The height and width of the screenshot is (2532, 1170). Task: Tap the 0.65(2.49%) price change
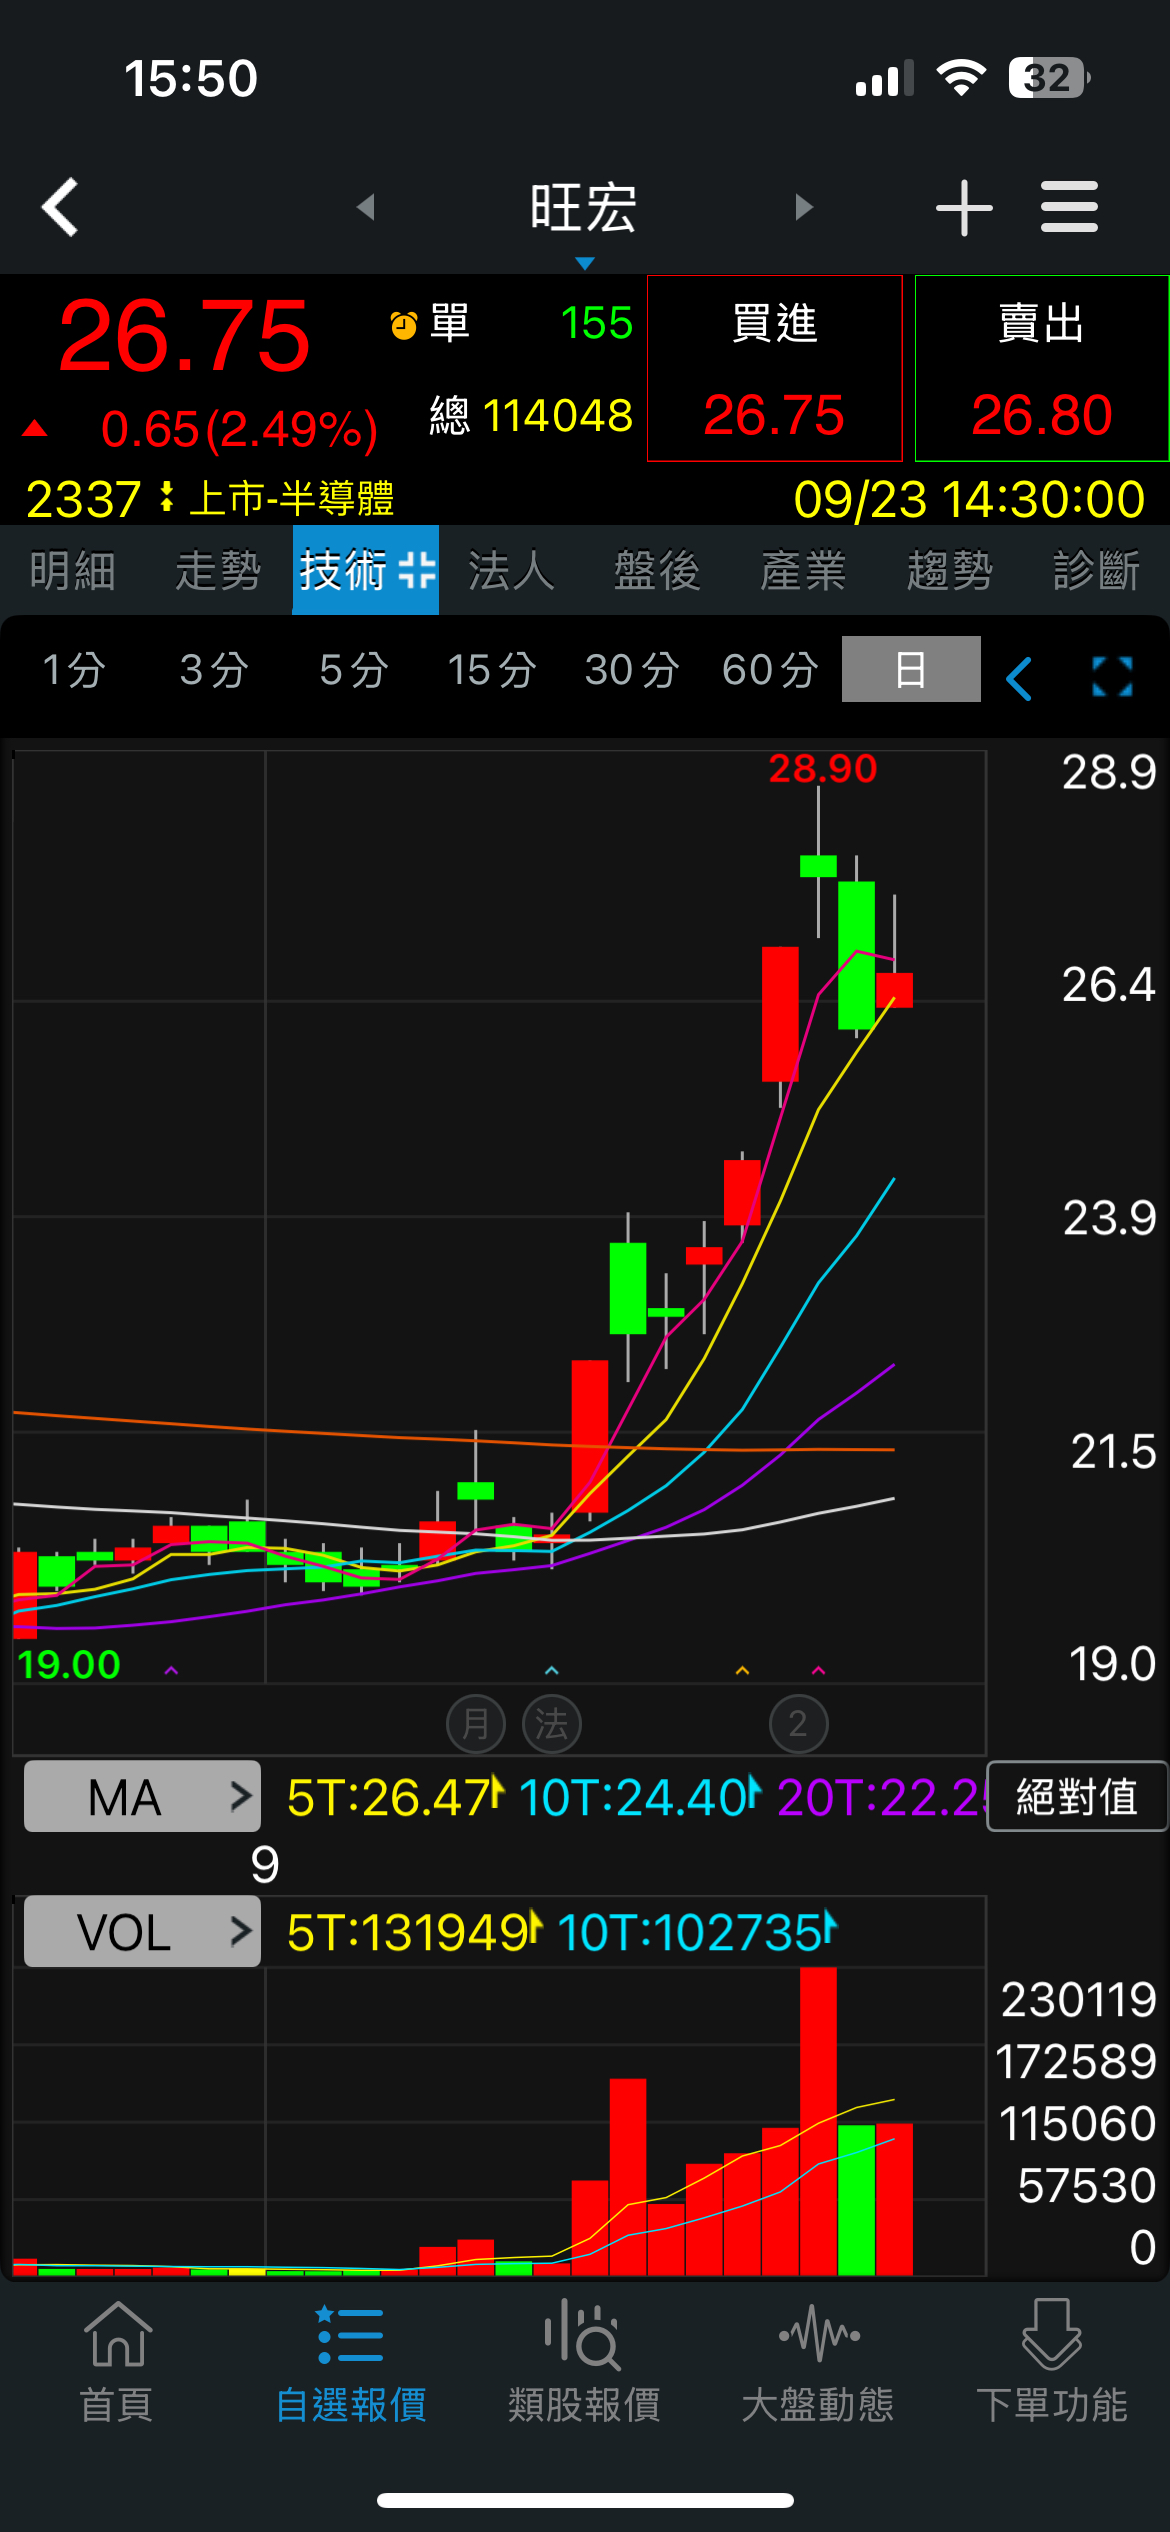click(x=240, y=430)
